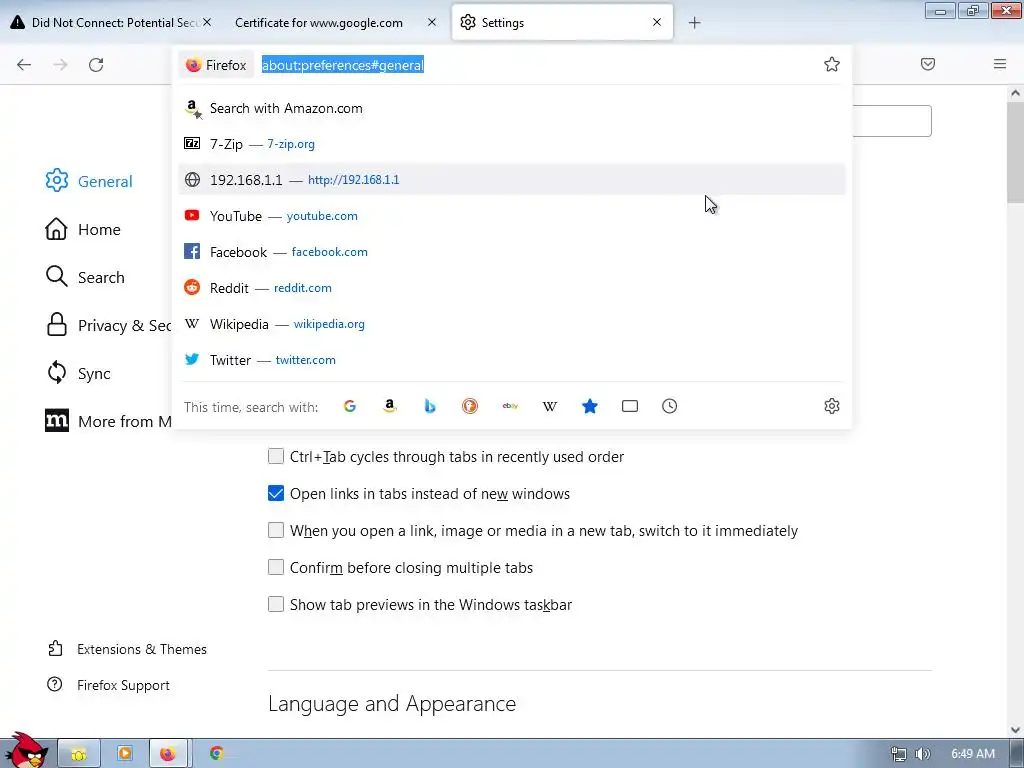Open Privacy & Security settings category
The image size is (1024, 768).
108,325
